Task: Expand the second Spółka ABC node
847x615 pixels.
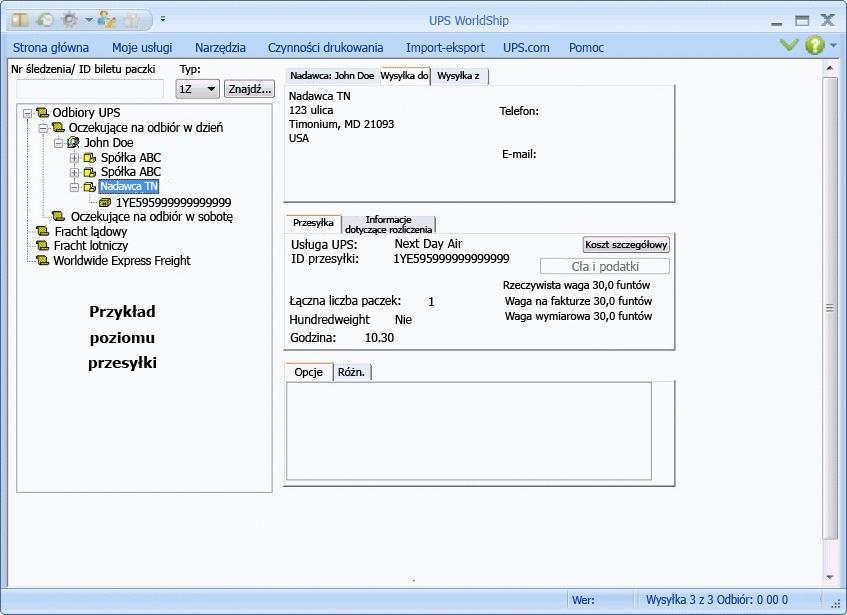Action: pos(75,173)
